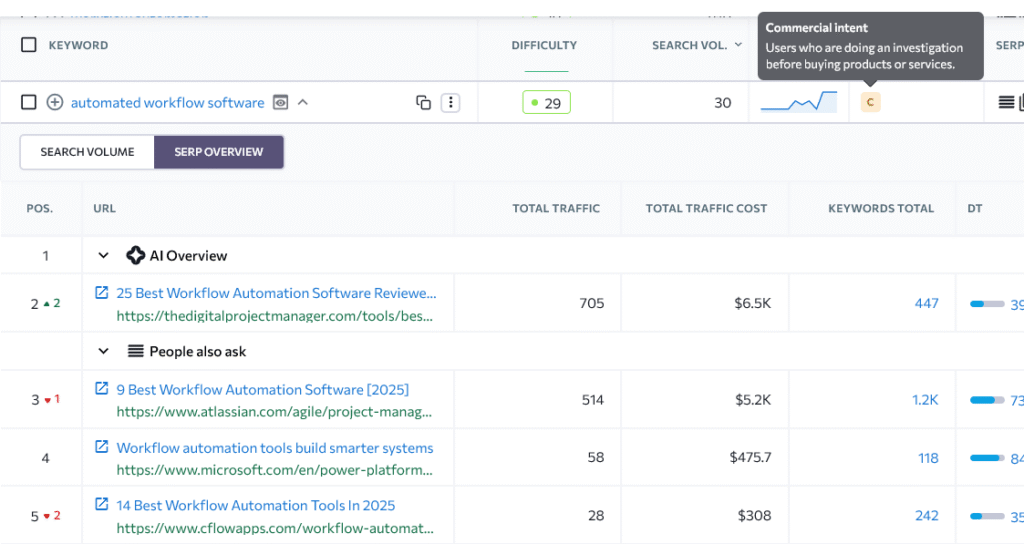The height and width of the screenshot is (544, 1024).
Task: Open keywords total 242 link
Action: point(927,515)
